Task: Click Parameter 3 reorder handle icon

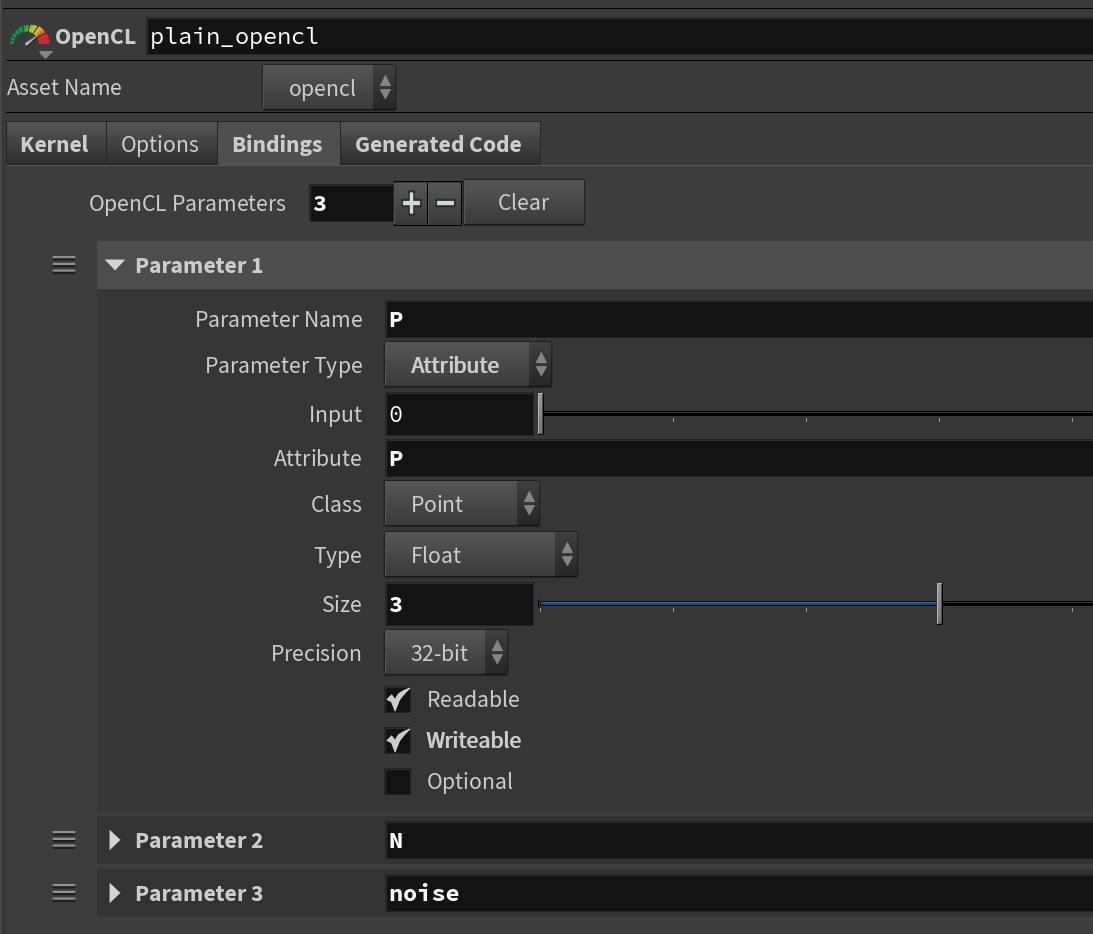Action: [64, 893]
